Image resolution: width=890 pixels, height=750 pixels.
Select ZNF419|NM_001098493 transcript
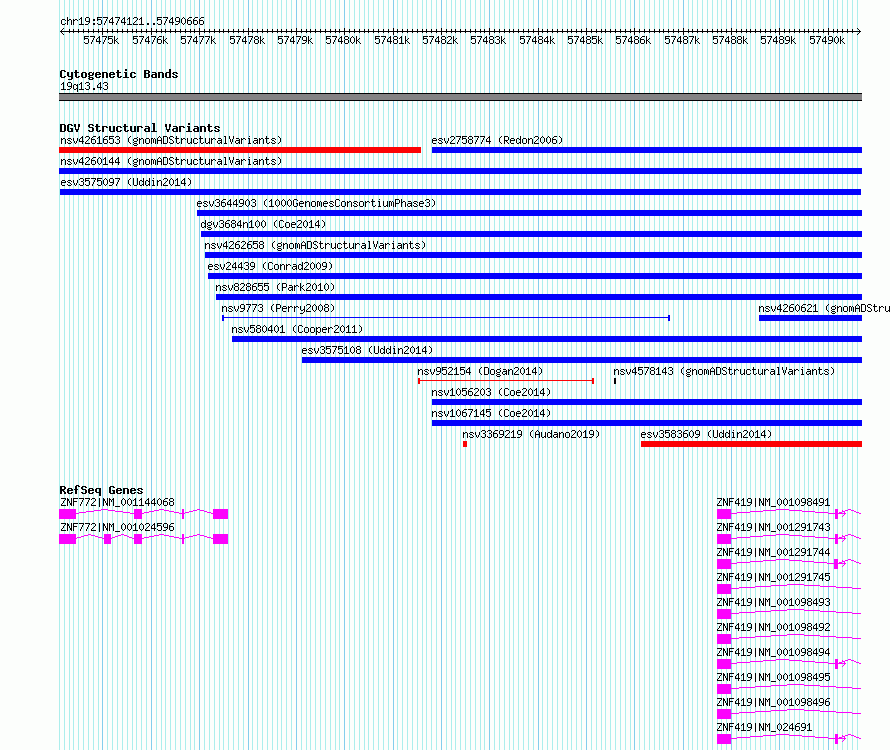click(773, 602)
